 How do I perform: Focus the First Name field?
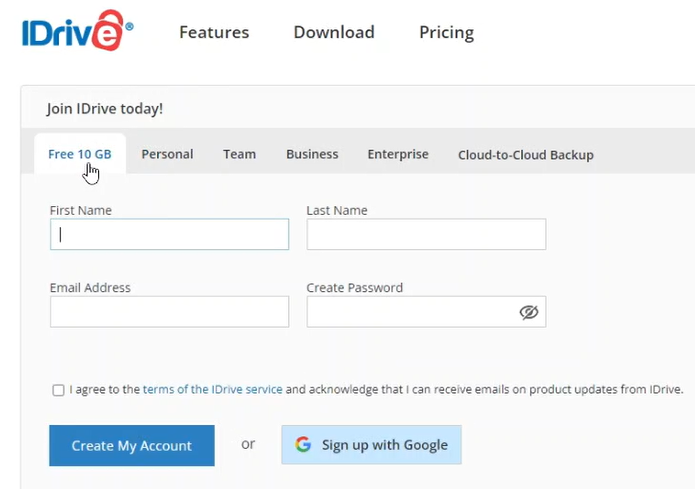point(169,234)
